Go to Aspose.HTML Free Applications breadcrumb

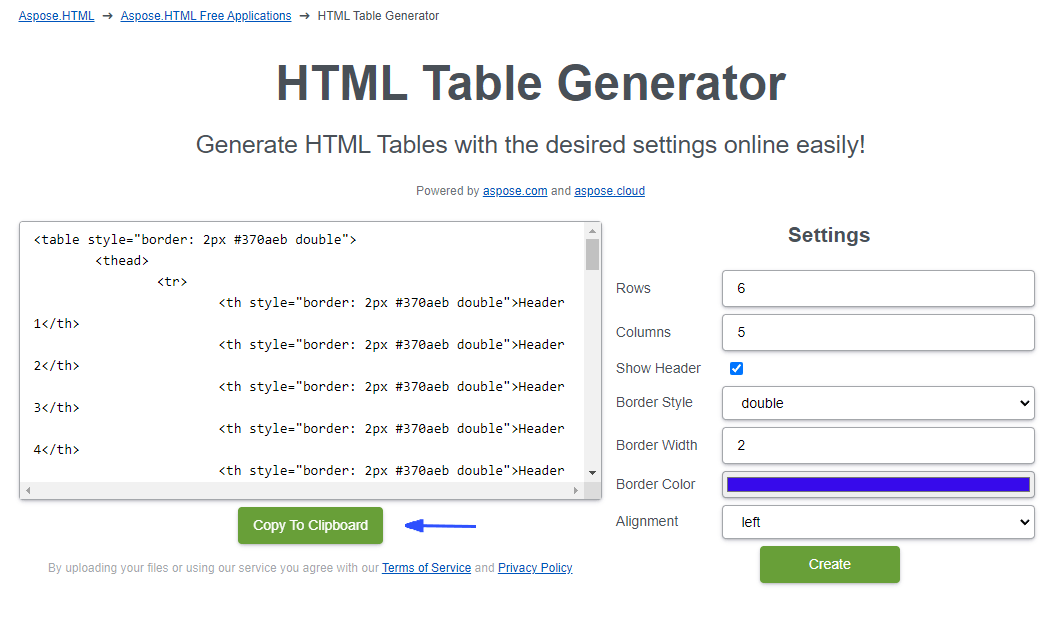pos(206,16)
